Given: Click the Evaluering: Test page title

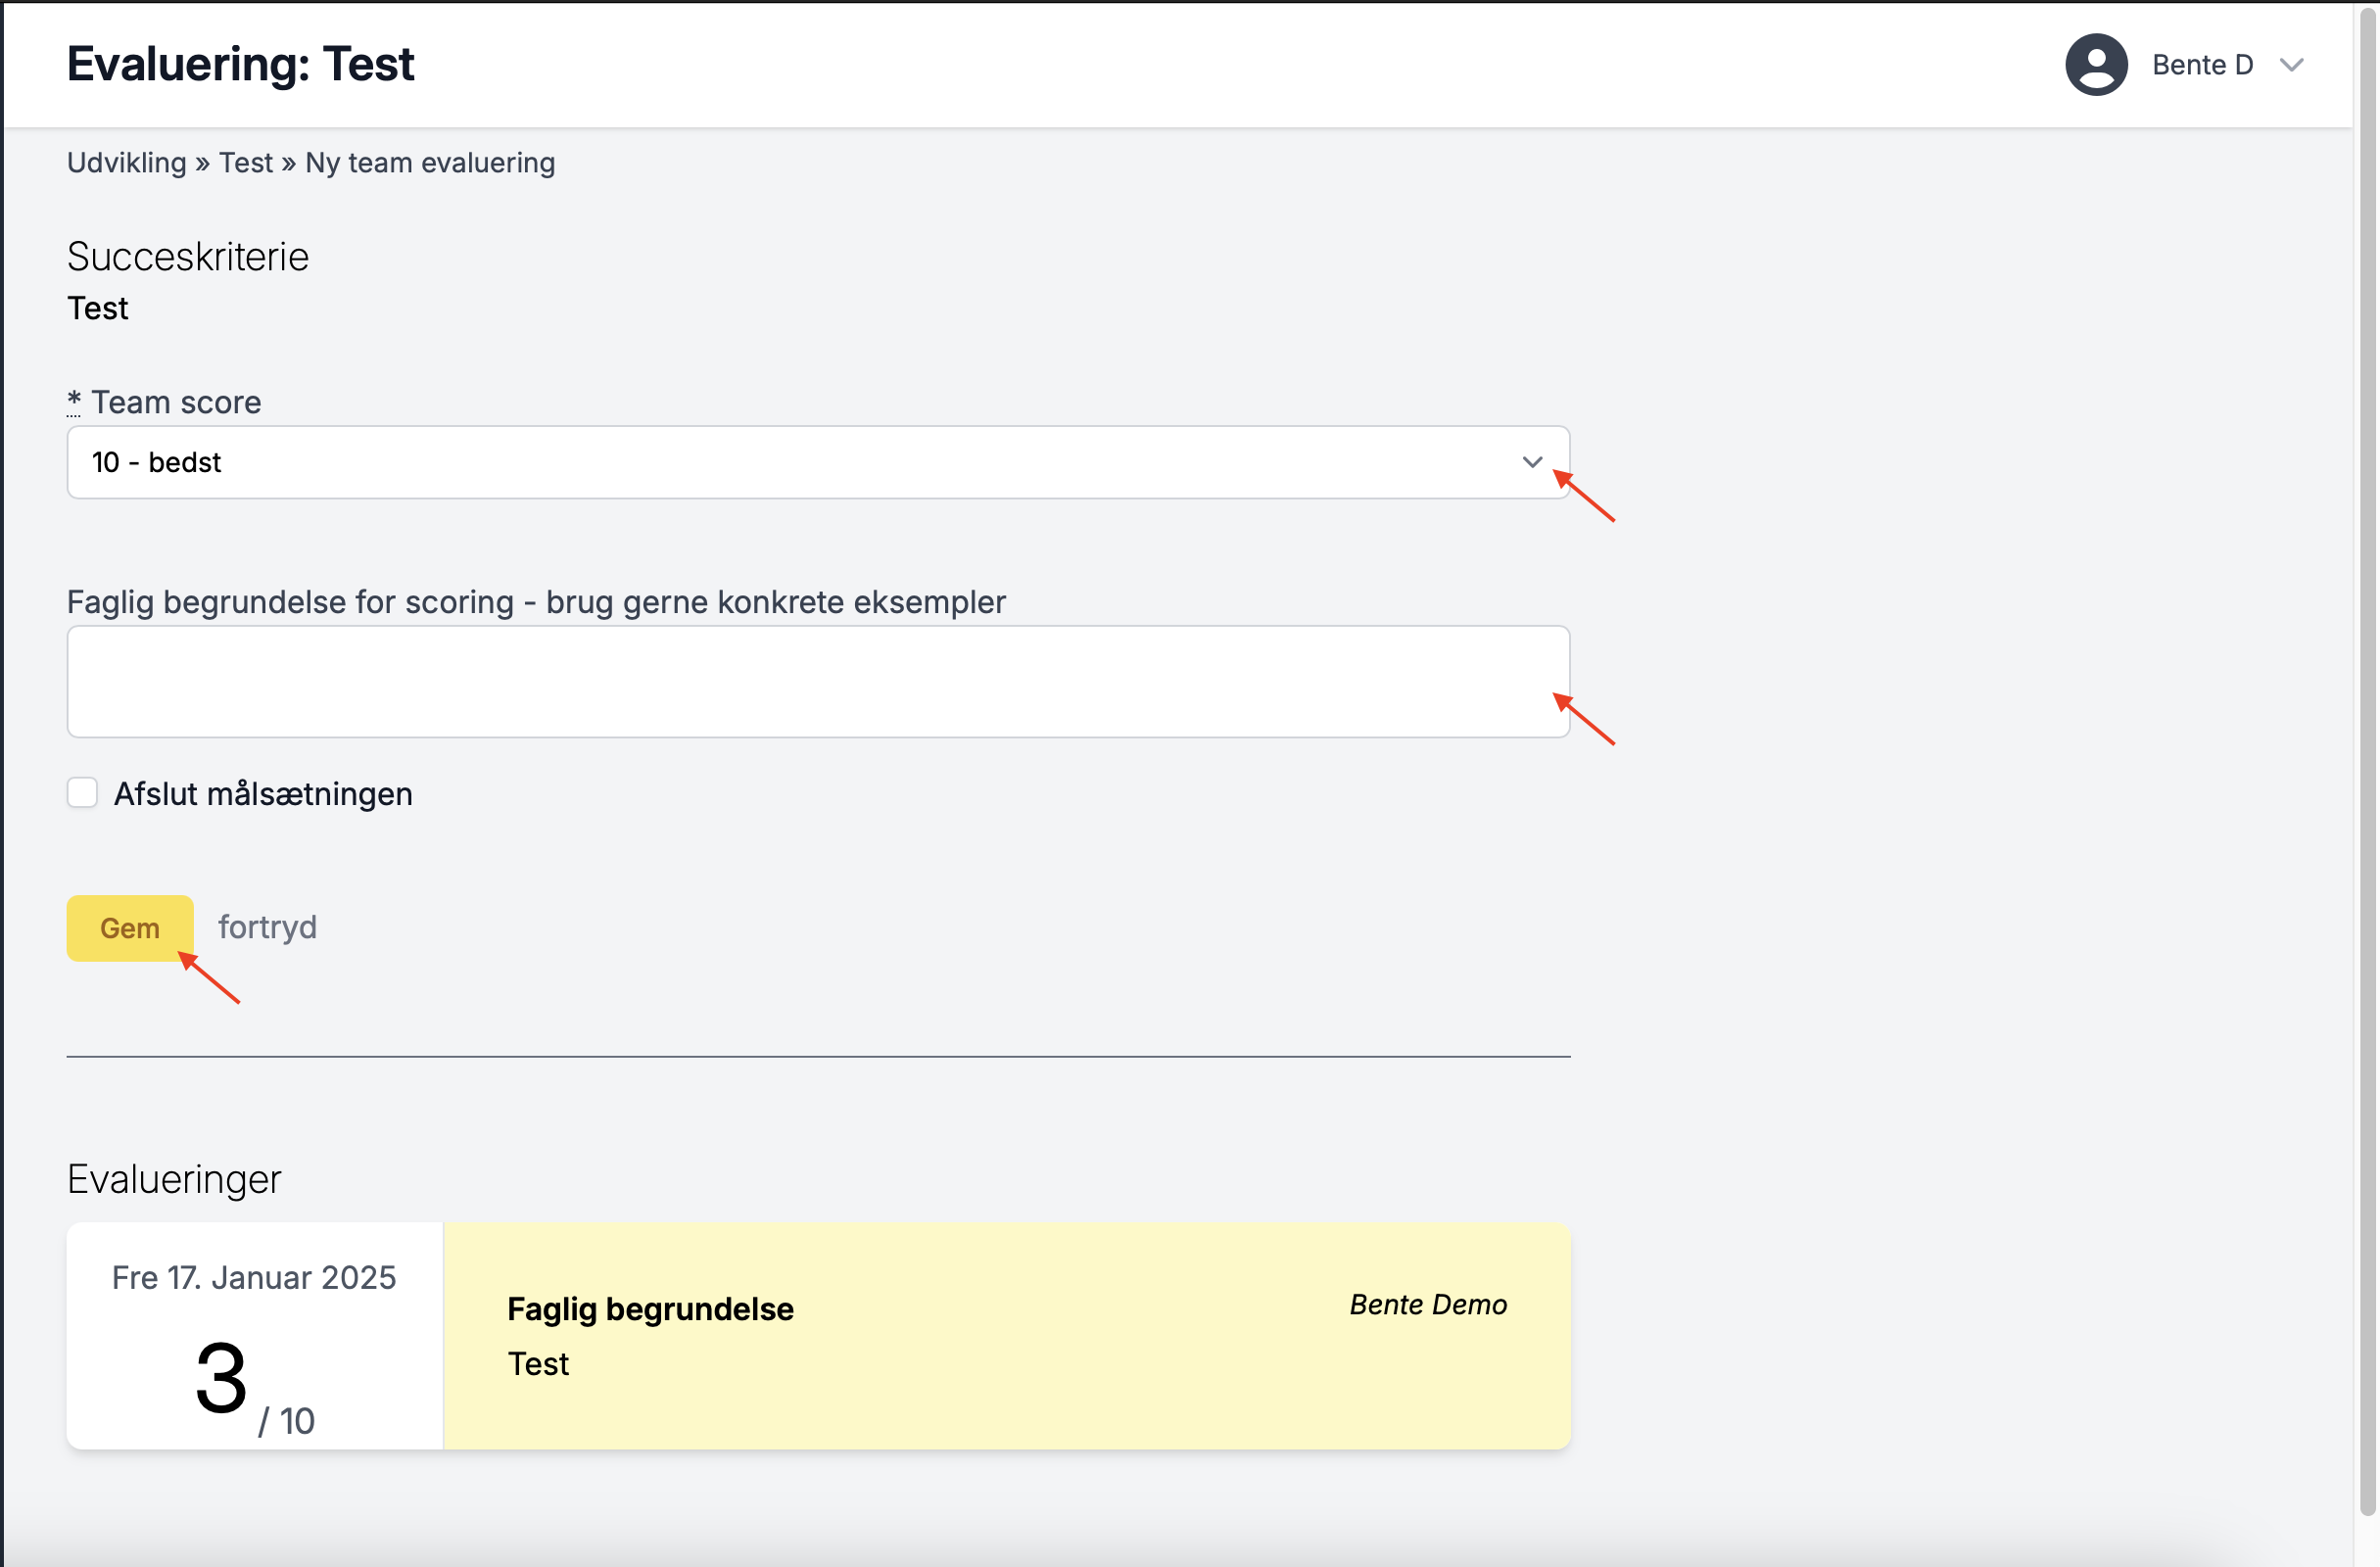Looking at the screenshot, I should click(x=240, y=64).
